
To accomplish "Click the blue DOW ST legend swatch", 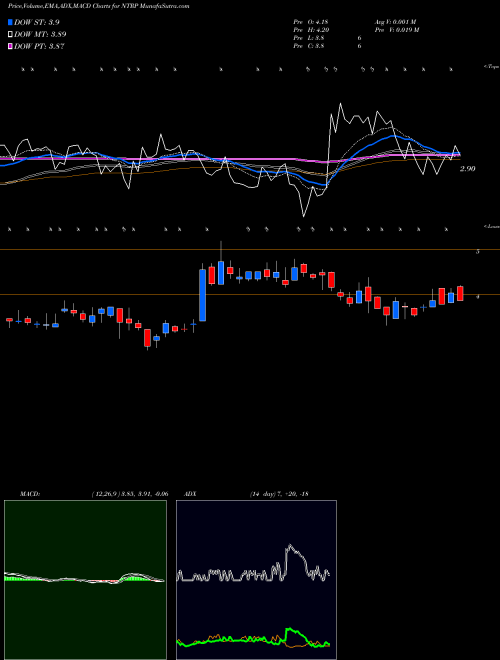I will pyautogui.click(x=10, y=22).
